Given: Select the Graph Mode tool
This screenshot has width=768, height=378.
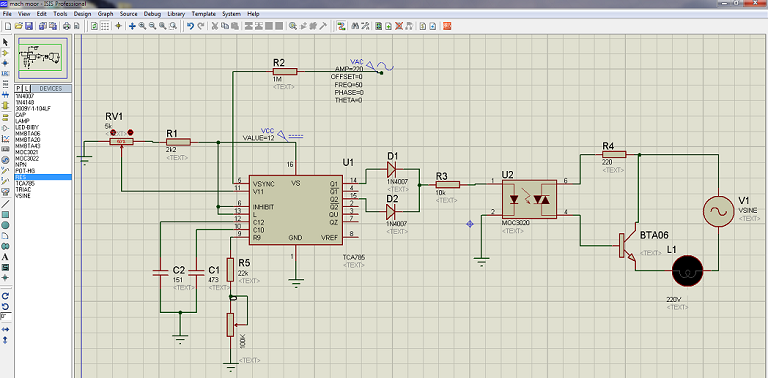Looking at the screenshot, I should (5, 139).
